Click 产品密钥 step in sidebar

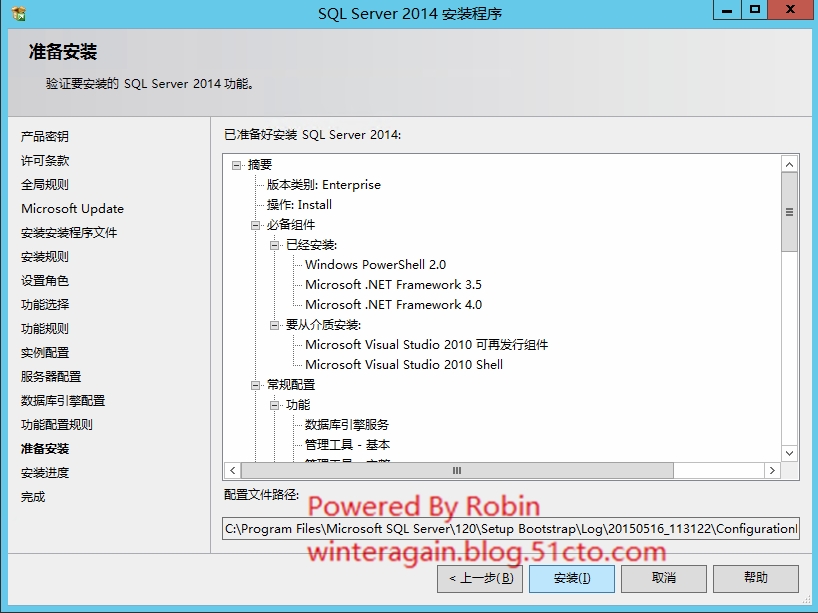point(45,137)
